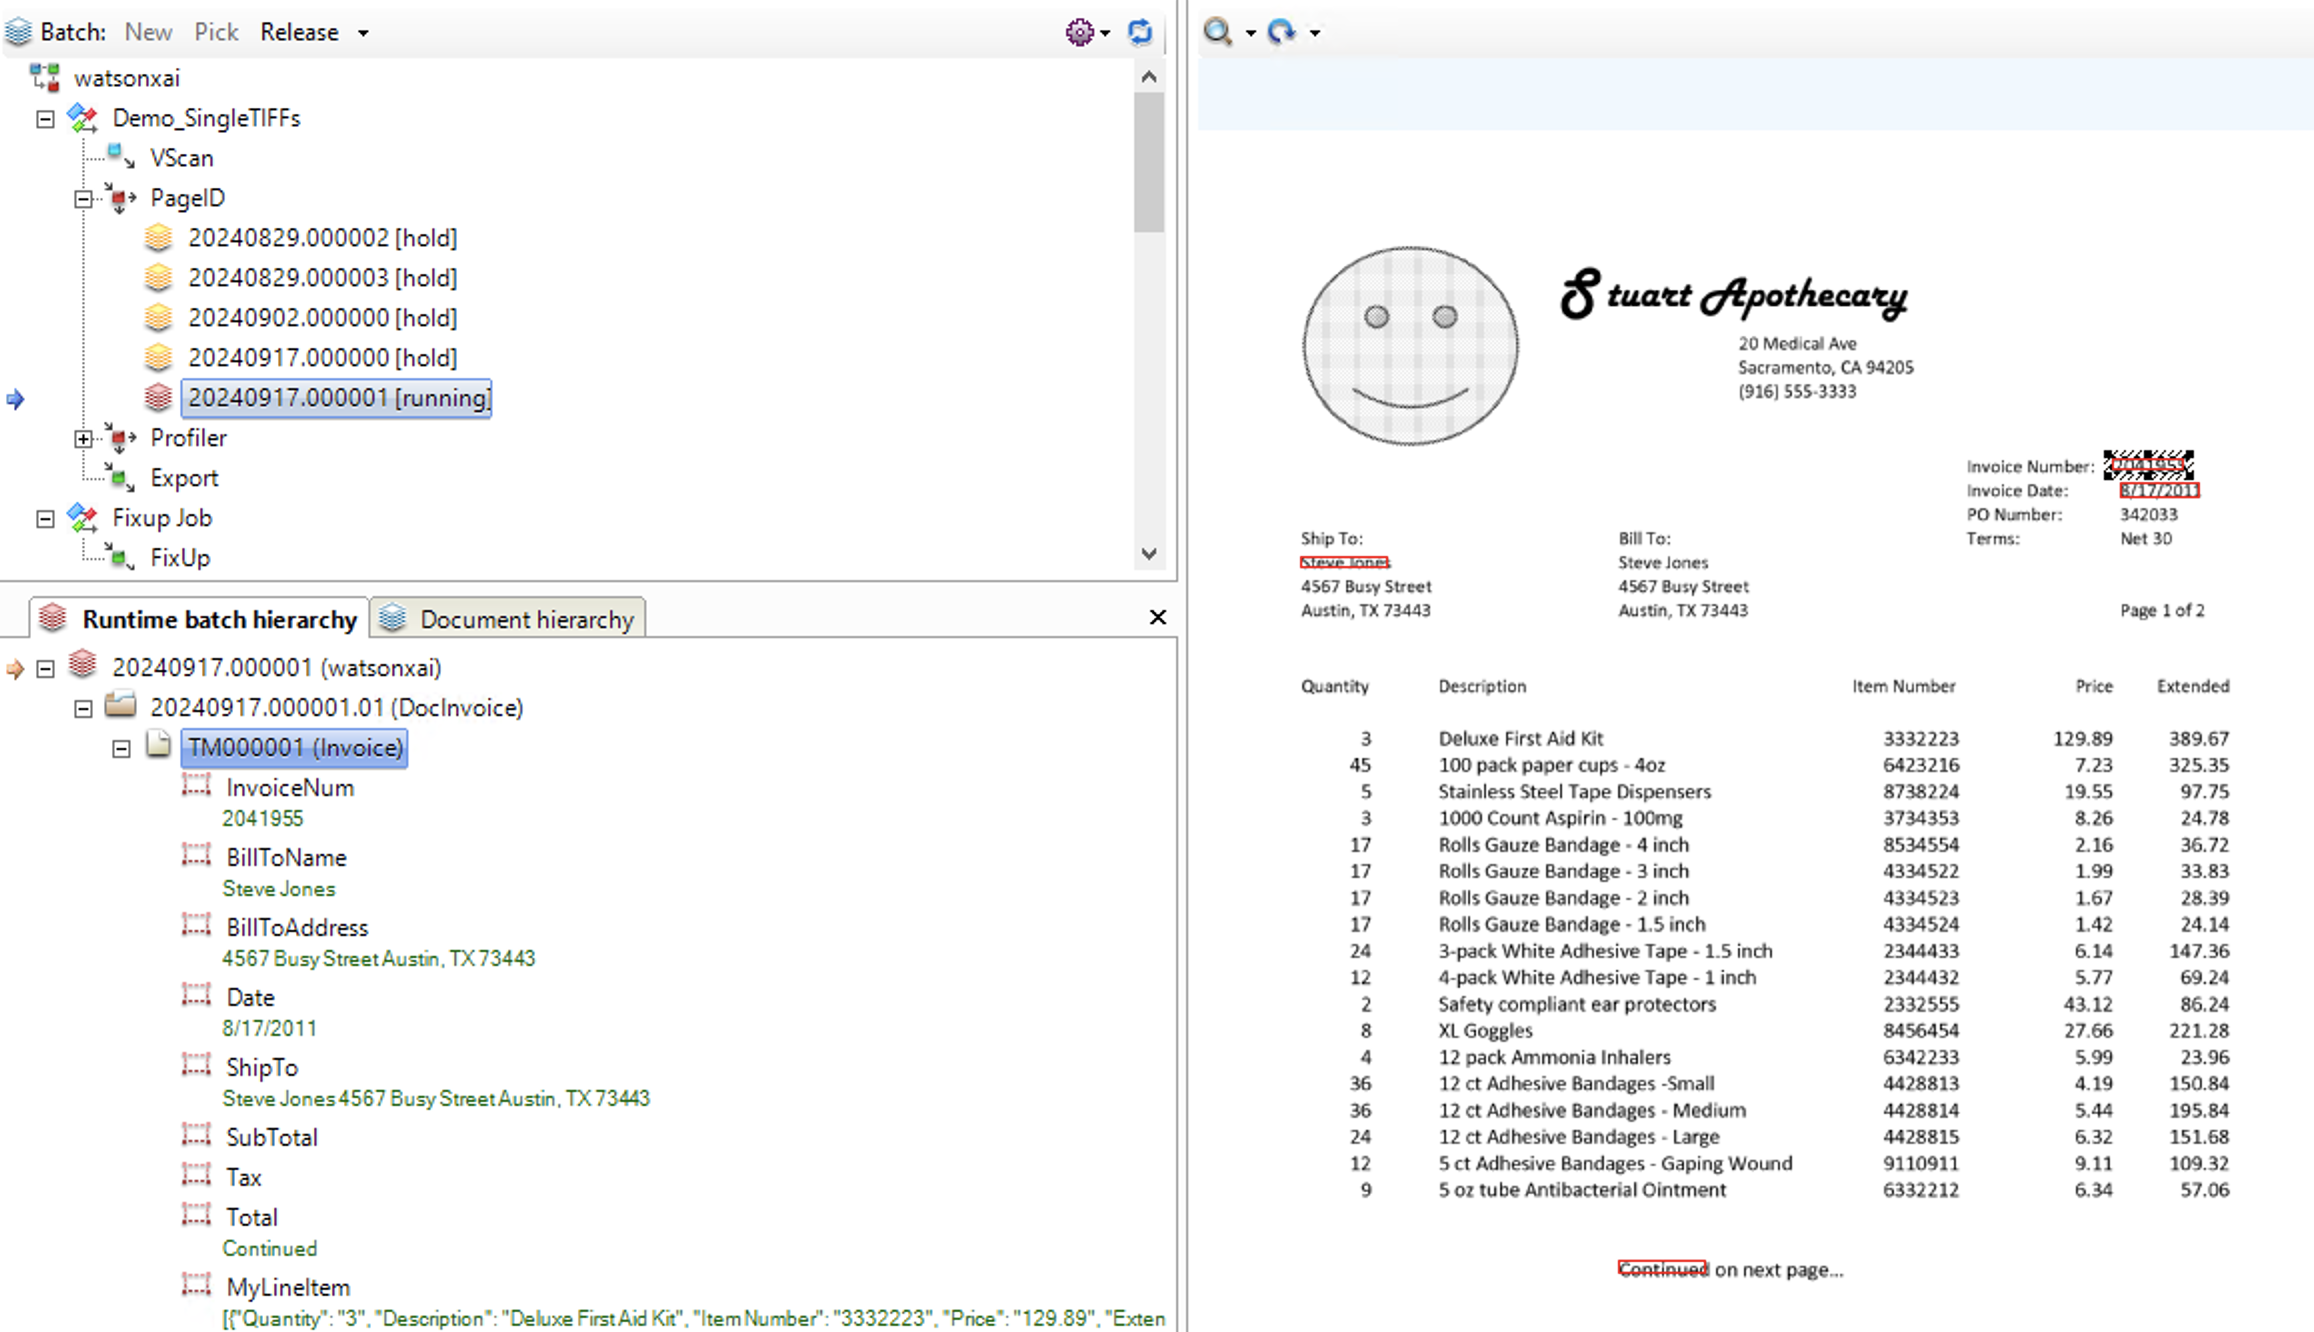Click batch icon for 20240917.000000 [hold]
Image resolution: width=2314 pixels, height=1332 pixels.
tap(158, 358)
